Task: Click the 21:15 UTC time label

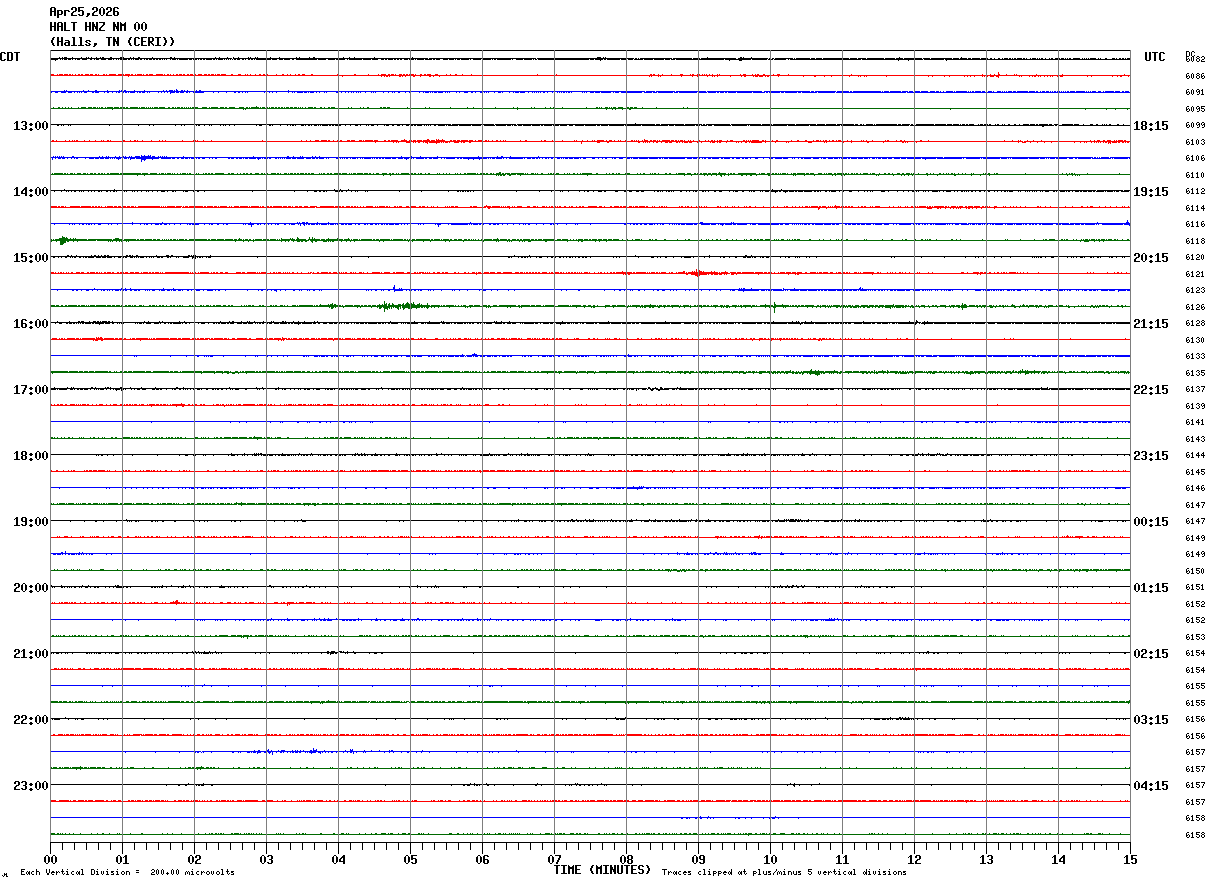Action: [1151, 324]
